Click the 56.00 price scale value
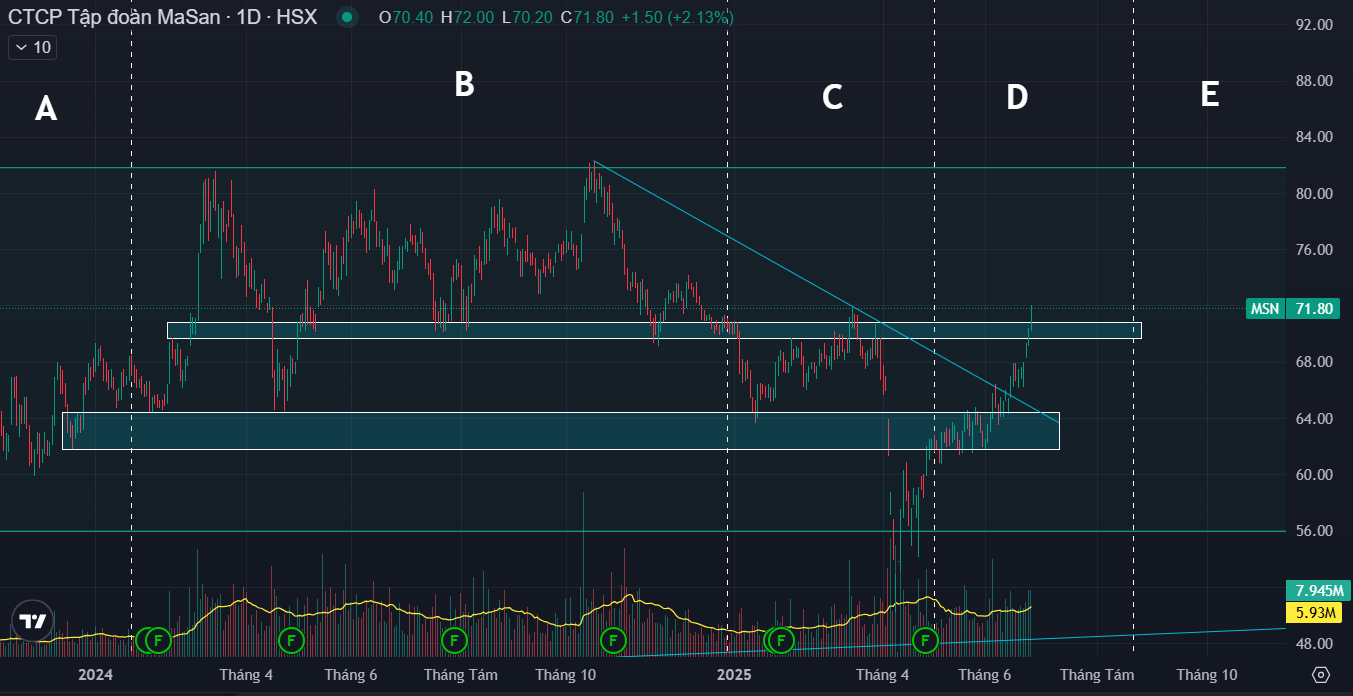Viewport: 1353px width, 696px height. (1313, 531)
